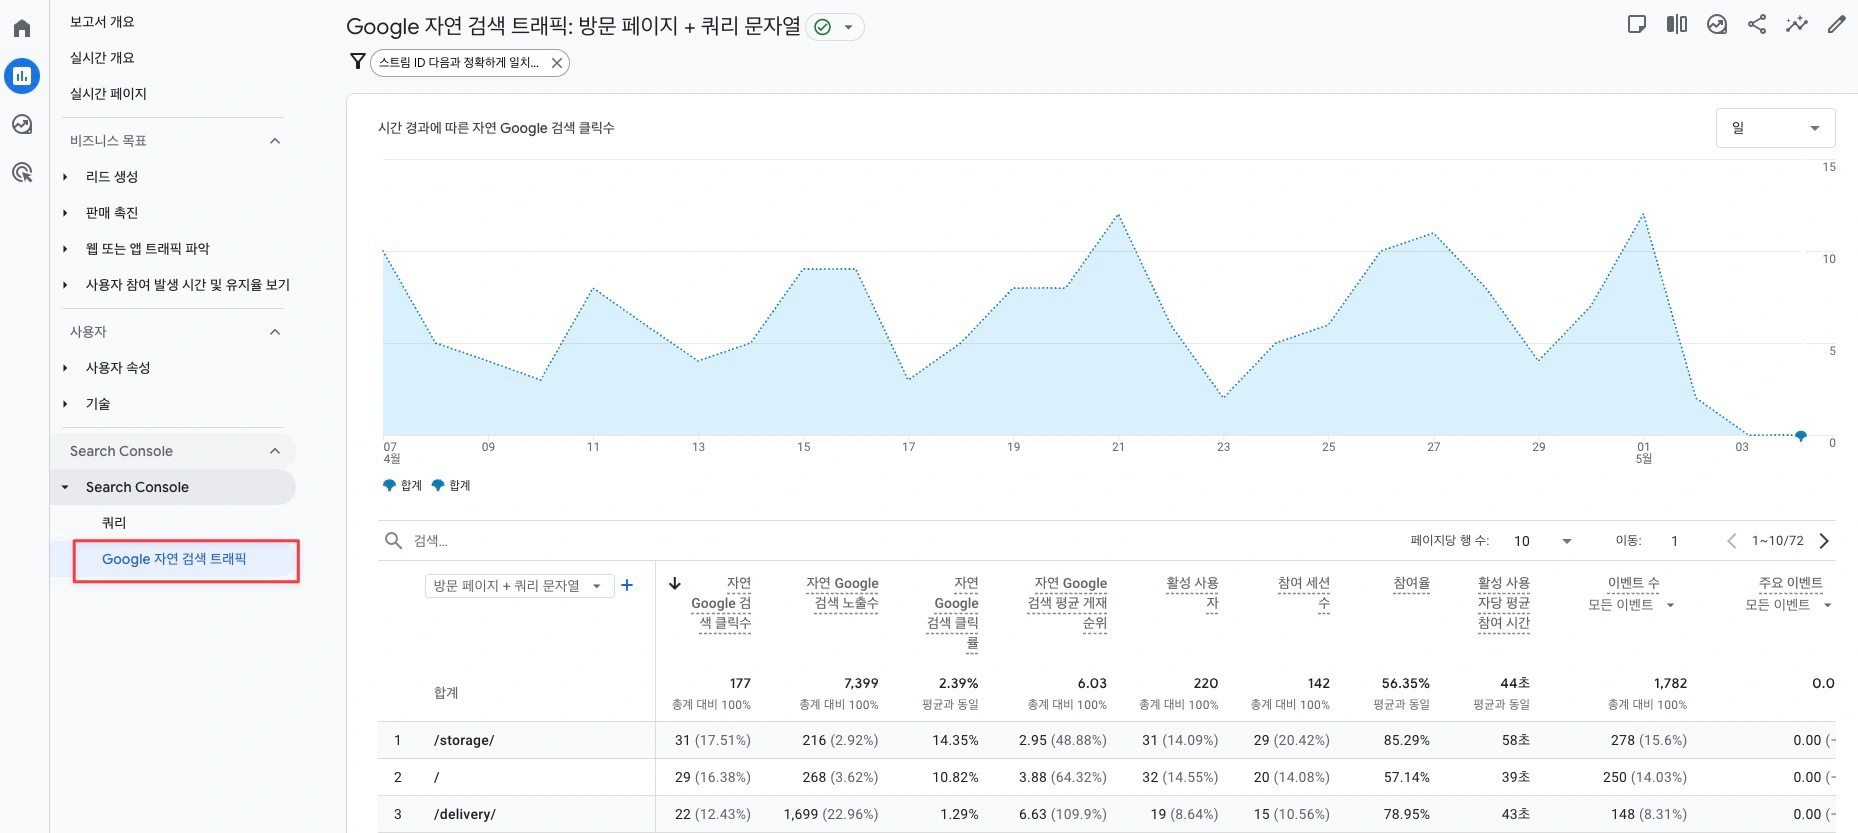The width and height of the screenshot is (1858, 833).
Task: Click the first 합계 chart legend item
Action: point(402,486)
